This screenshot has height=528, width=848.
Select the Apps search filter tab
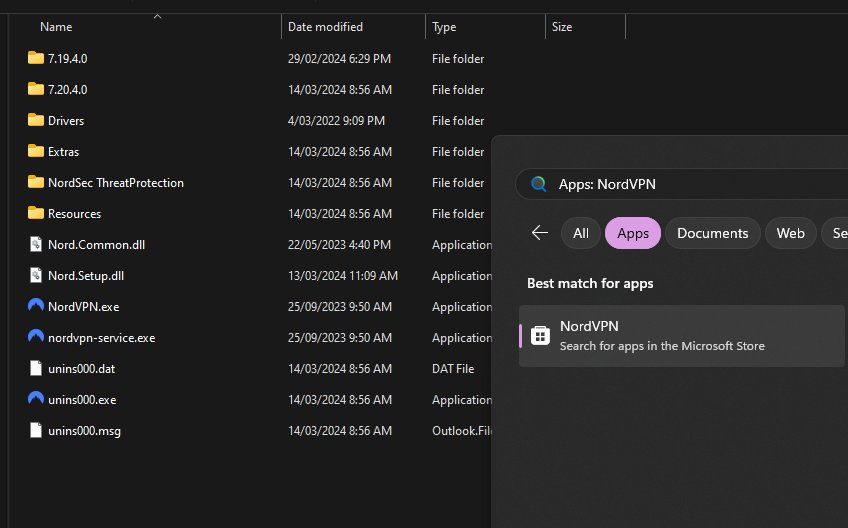633,233
